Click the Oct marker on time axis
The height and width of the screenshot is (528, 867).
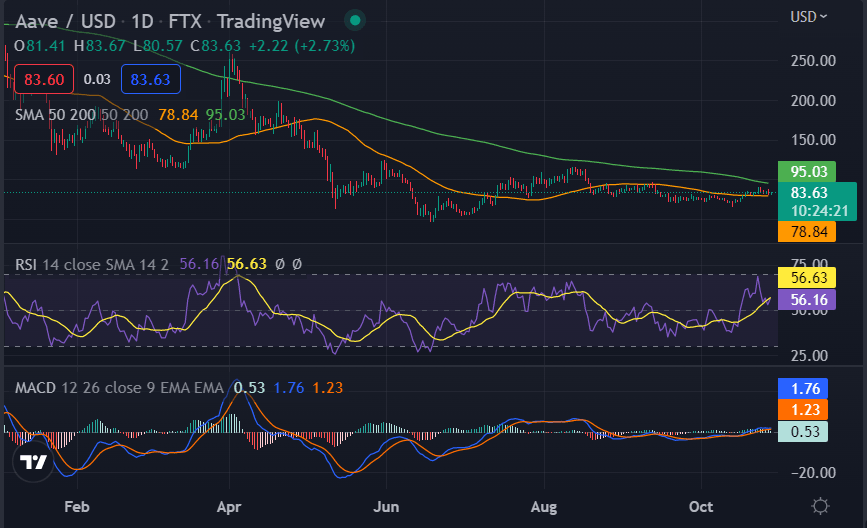(x=701, y=507)
